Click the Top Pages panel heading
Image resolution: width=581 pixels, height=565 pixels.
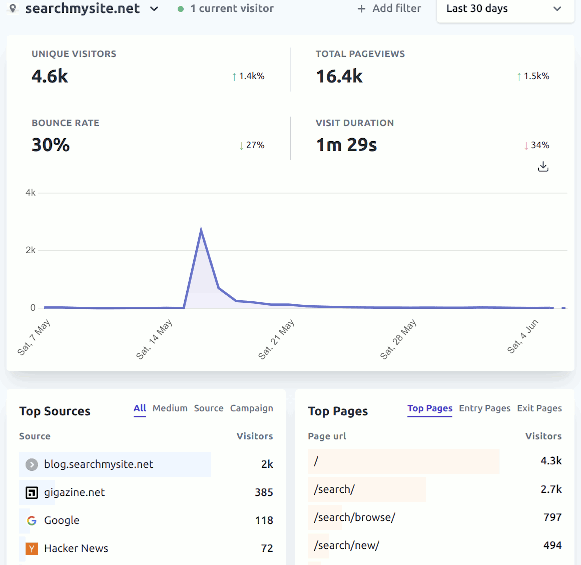pyautogui.click(x=338, y=411)
